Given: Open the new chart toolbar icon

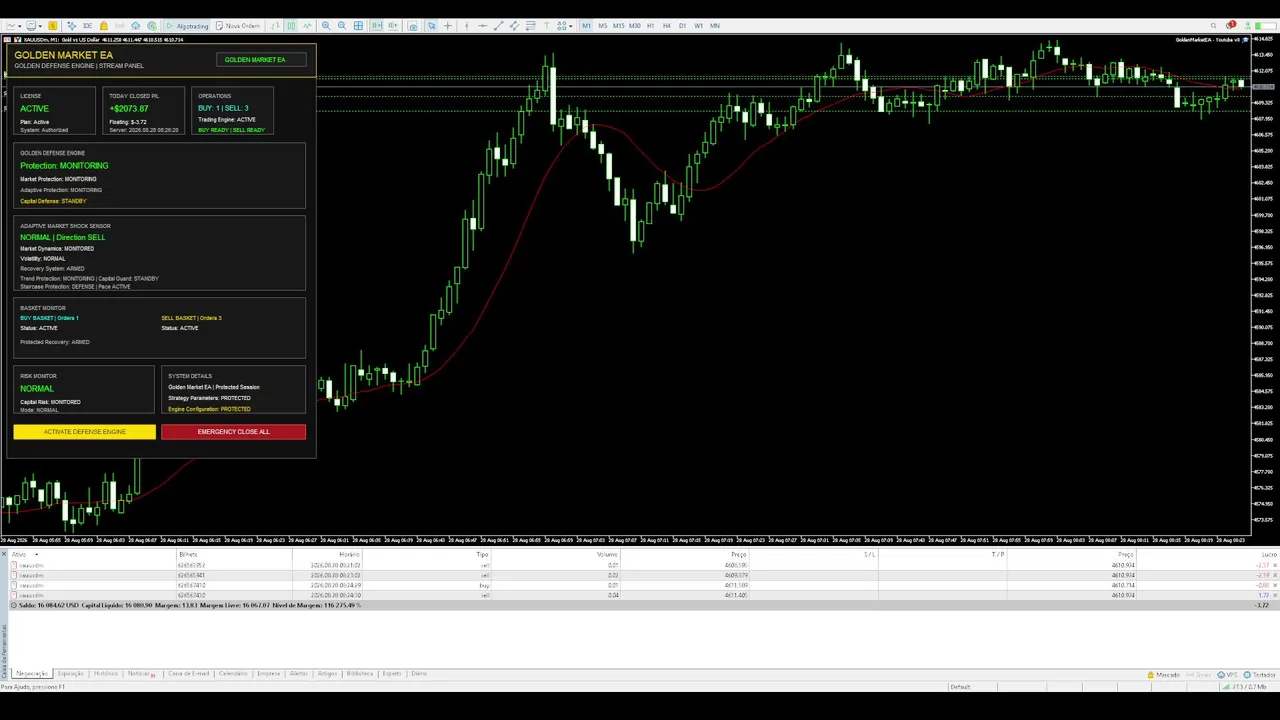Looking at the screenshot, I should point(11,26).
